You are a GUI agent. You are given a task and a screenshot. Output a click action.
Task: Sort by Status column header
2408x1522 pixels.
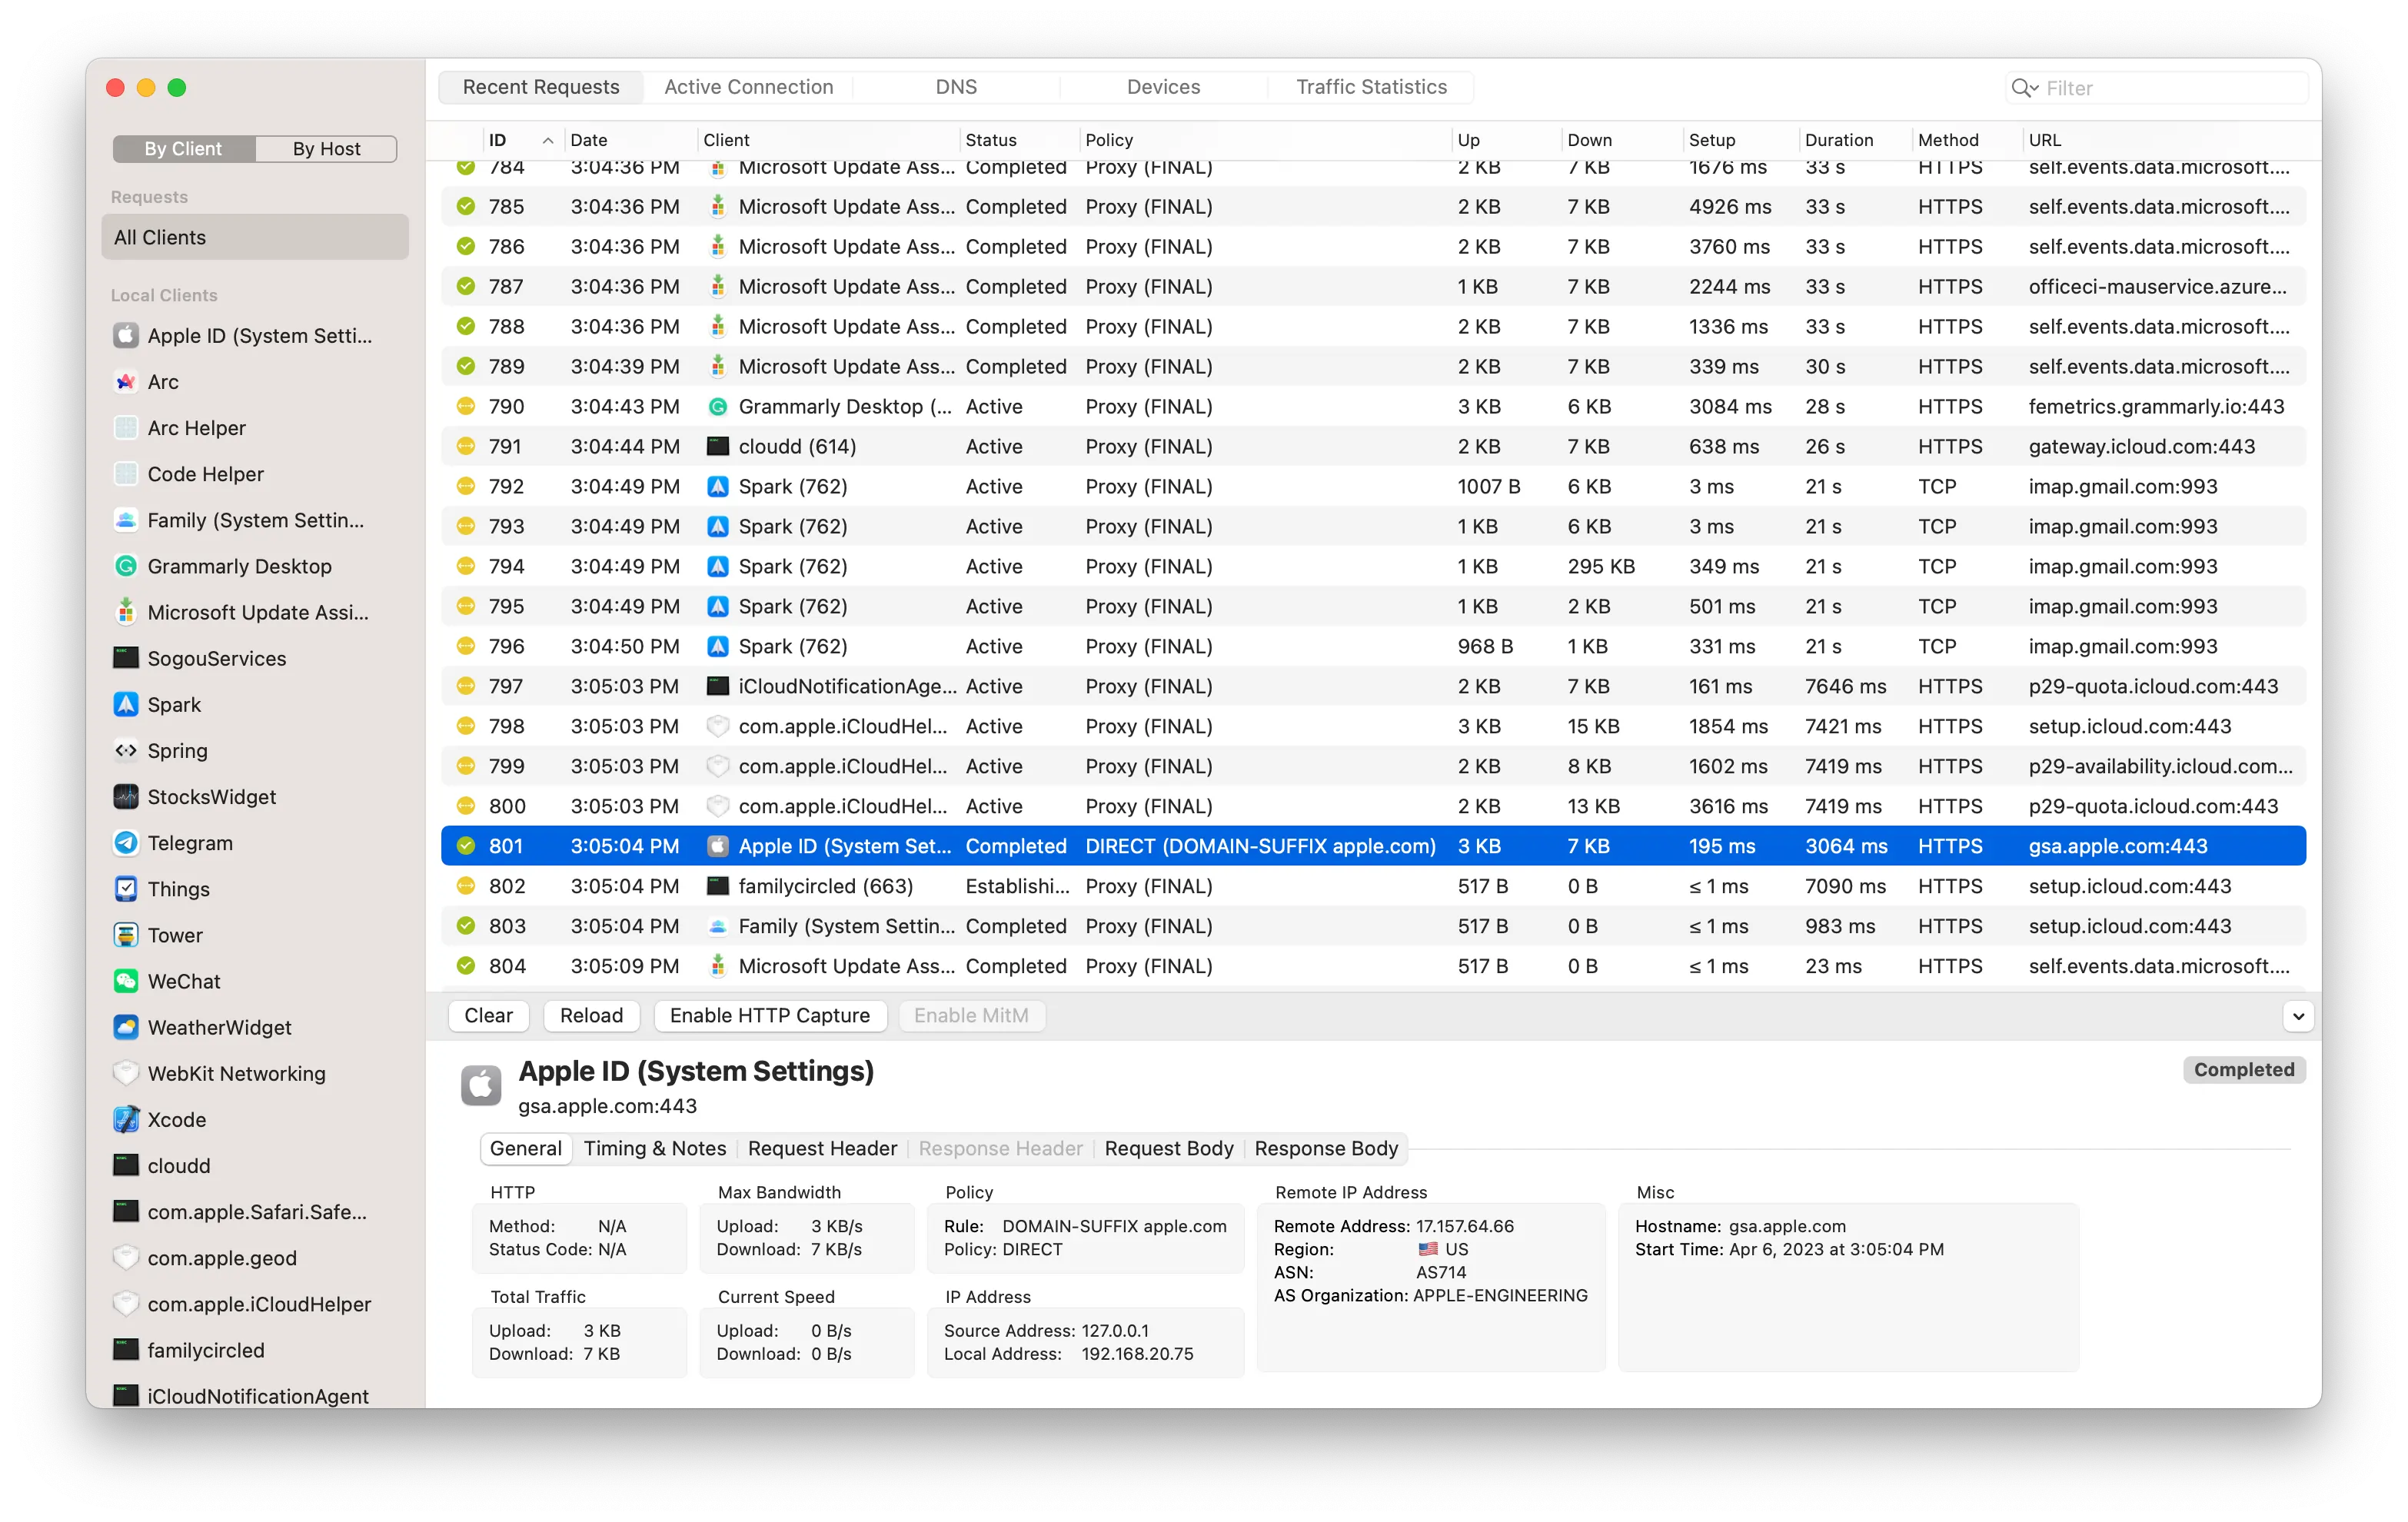(1018, 140)
